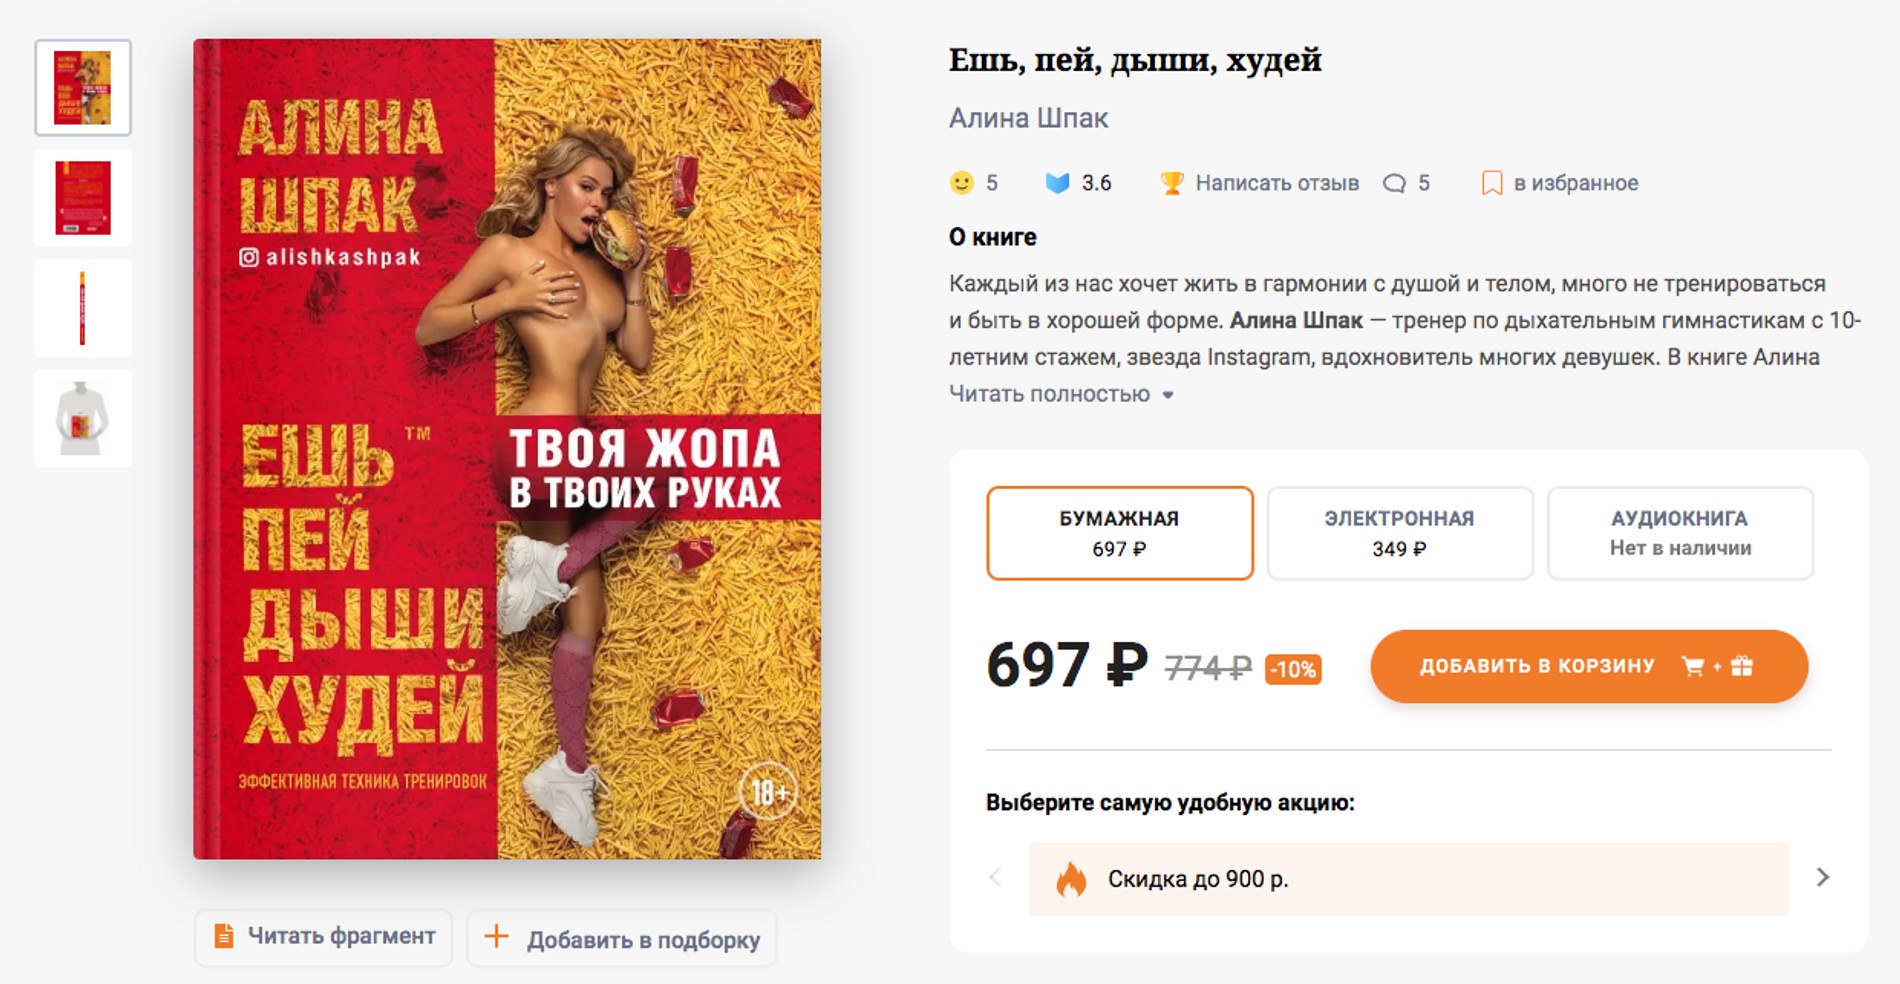
Task: Click the bookmark icon for в избранное
Action: pos(1491,183)
